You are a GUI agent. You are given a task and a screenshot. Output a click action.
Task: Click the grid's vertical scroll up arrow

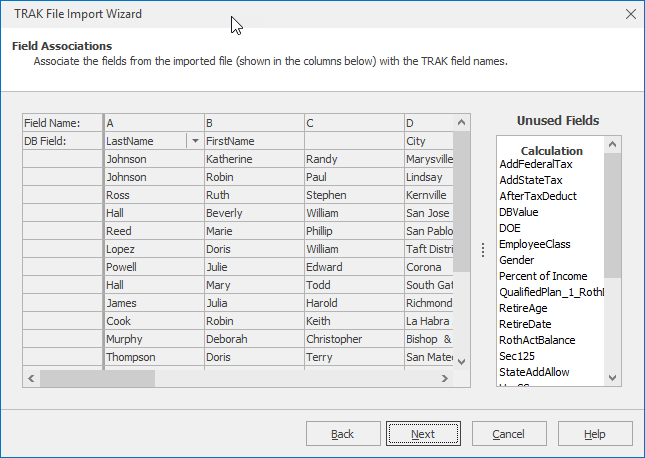tap(463, 122)
